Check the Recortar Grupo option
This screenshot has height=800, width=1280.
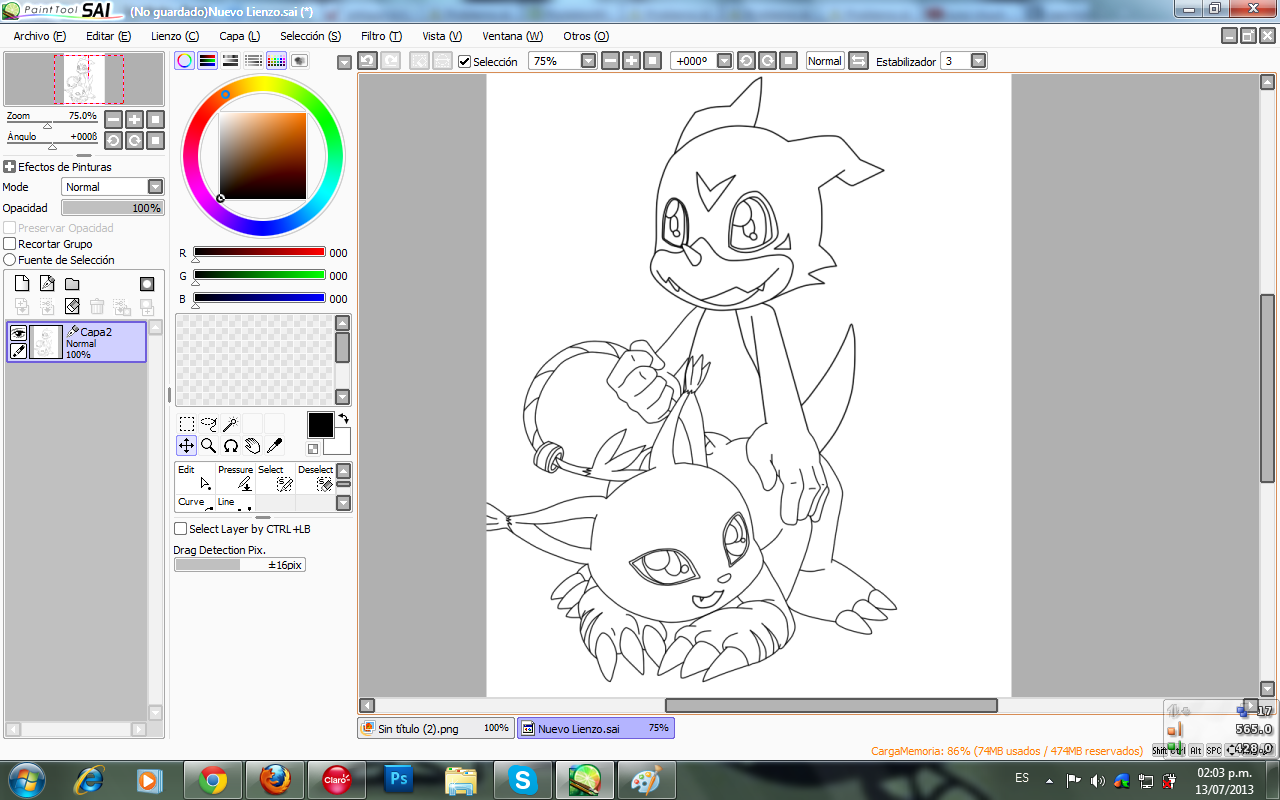pos(10,244)
